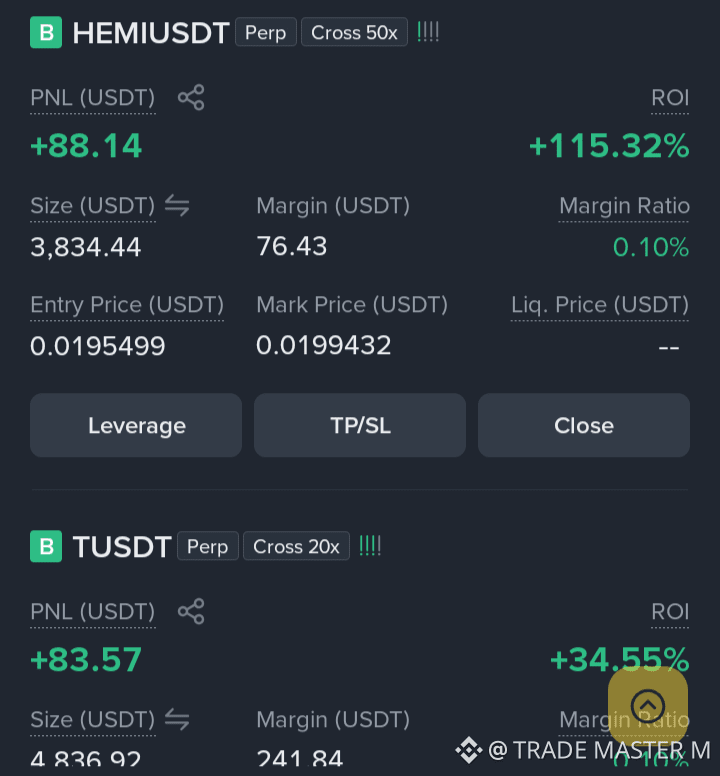This screenshot has width=720, height=776.
Task: Tap green B icon beside TUSDT
Action: point(46,546)
